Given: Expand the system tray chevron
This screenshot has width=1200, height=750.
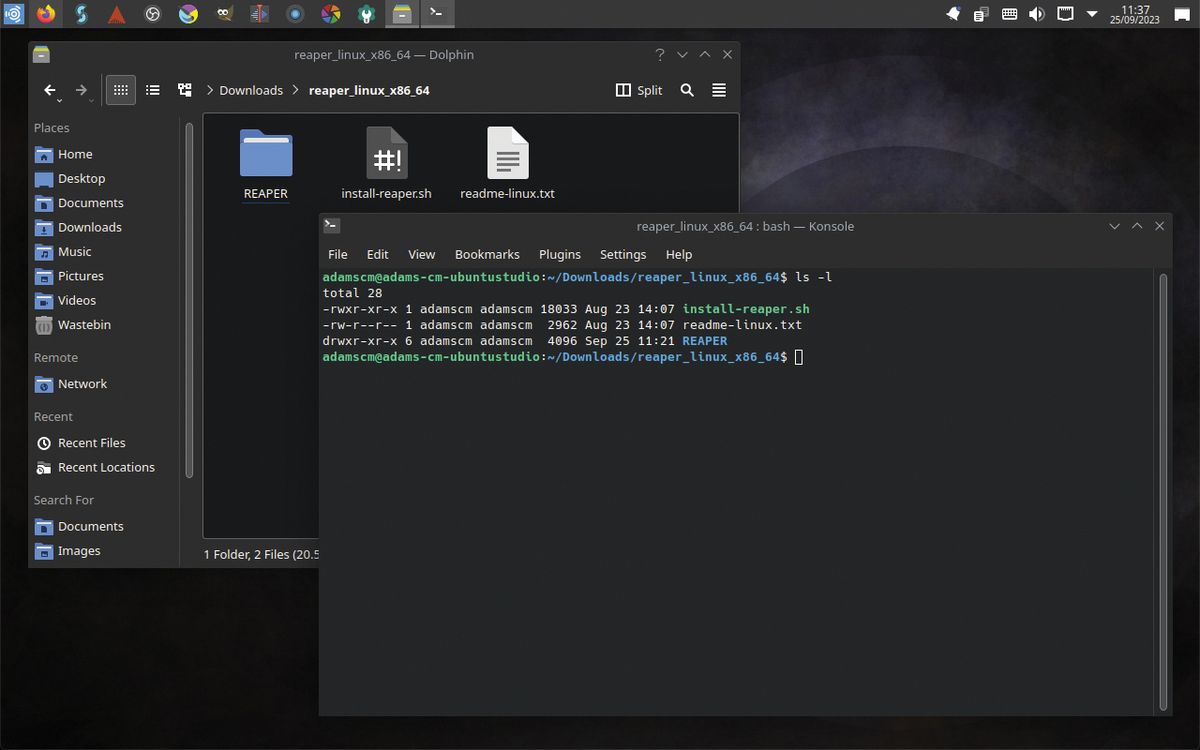Looking at the screenshot, I should pos(1092,14).
